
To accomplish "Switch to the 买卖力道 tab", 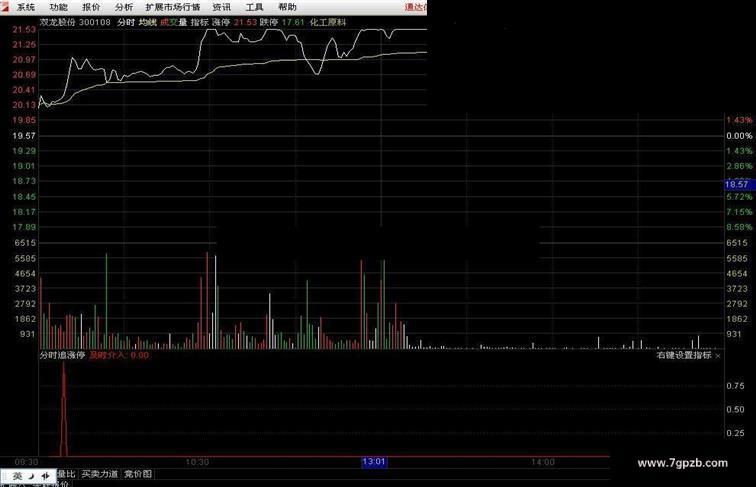I will tap(100, 474).
